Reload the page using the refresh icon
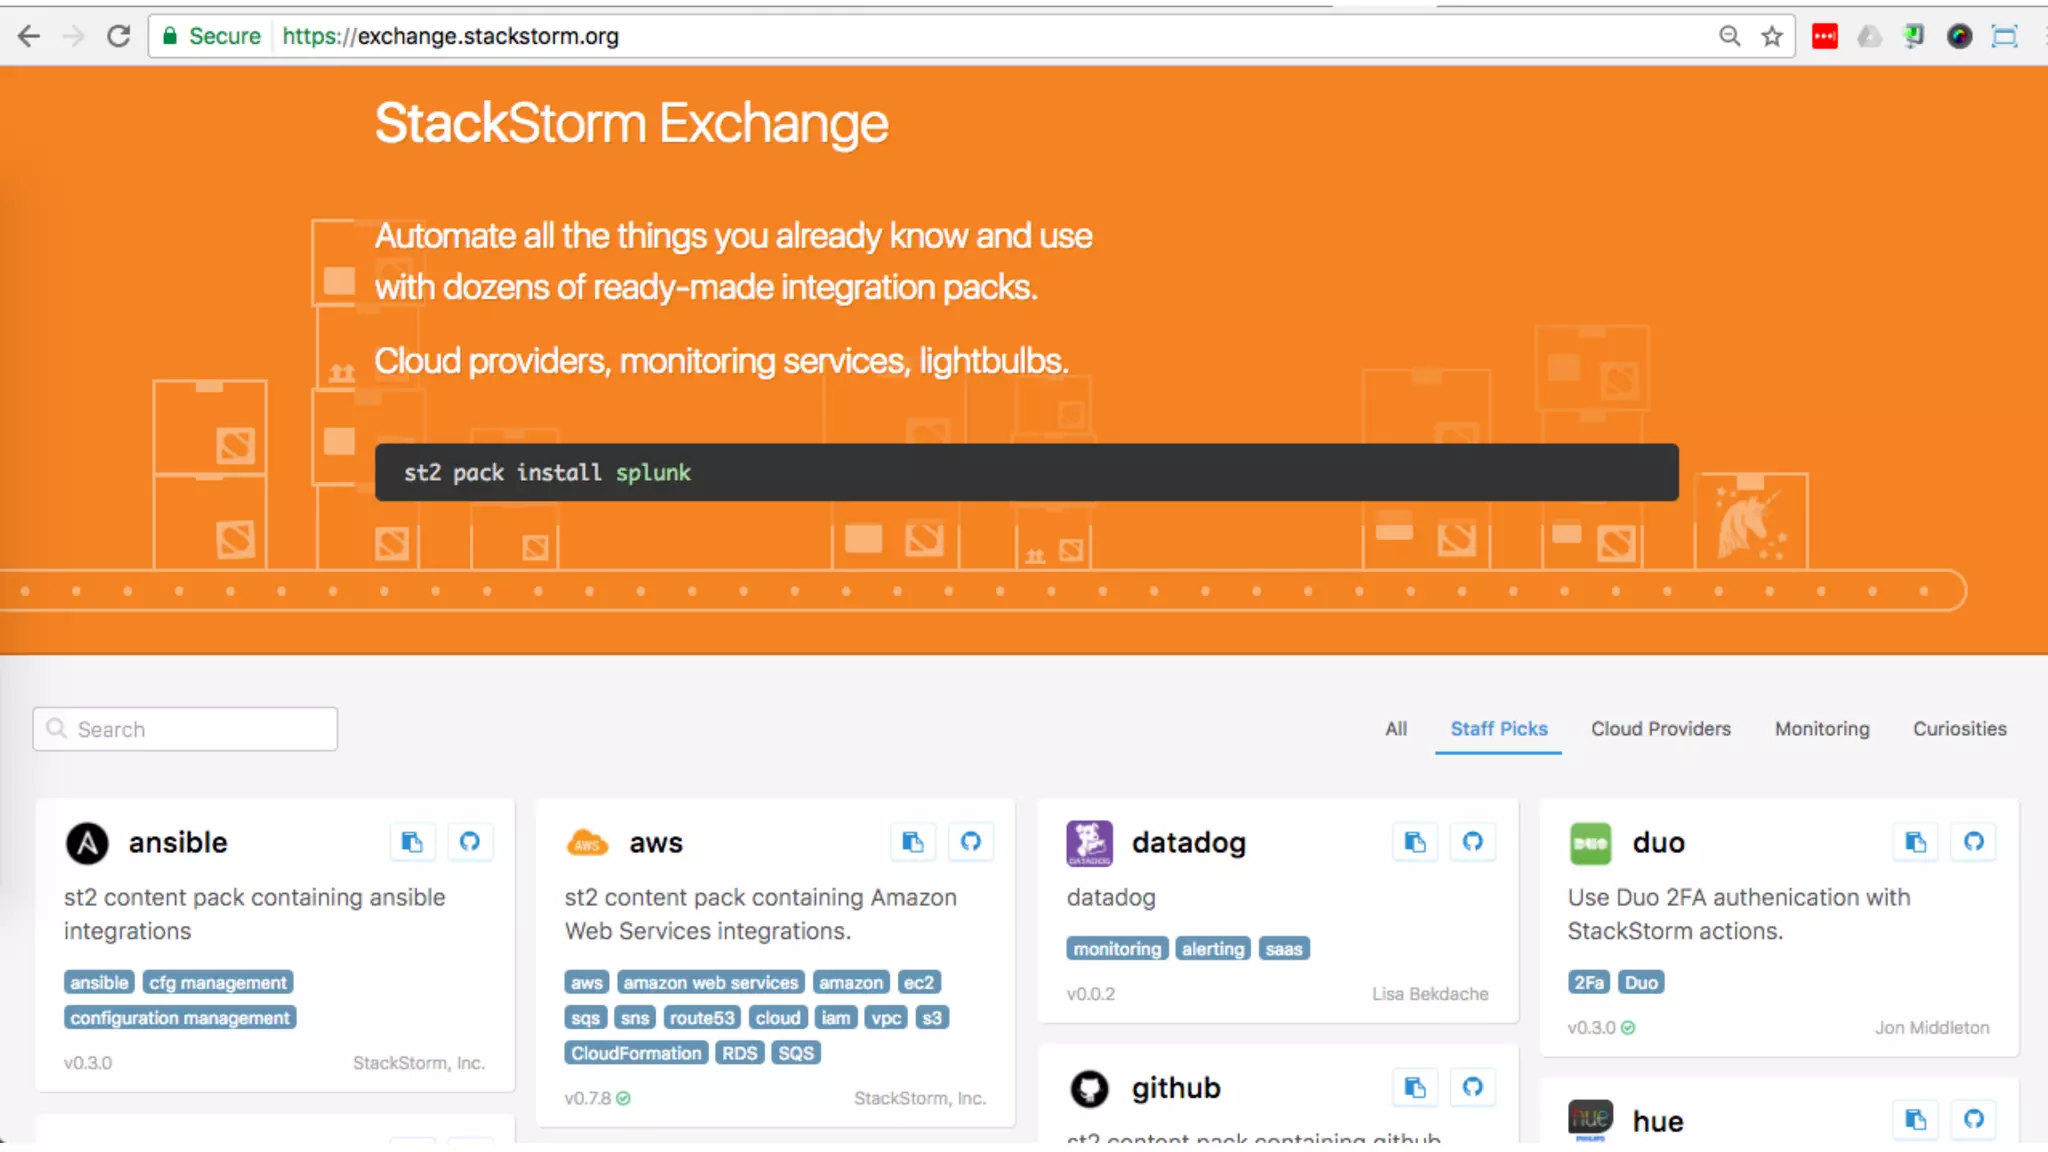Image resolution: width=2048 pixels, height=1152 pixels. coord(118,36)
